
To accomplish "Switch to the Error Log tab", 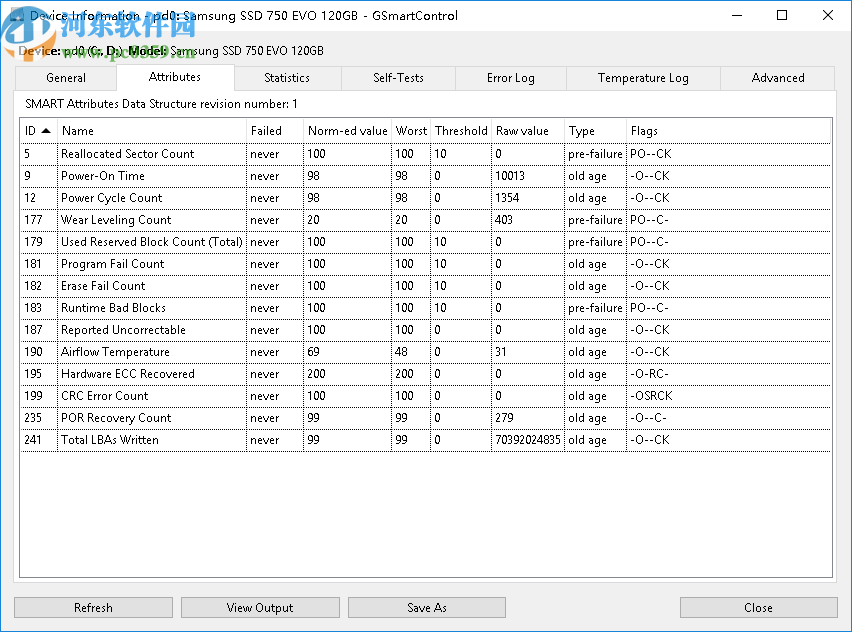I will 510,78.
